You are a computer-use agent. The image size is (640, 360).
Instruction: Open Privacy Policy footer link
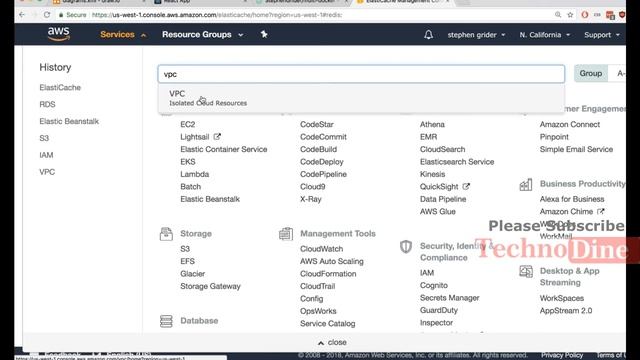[562, 355]
